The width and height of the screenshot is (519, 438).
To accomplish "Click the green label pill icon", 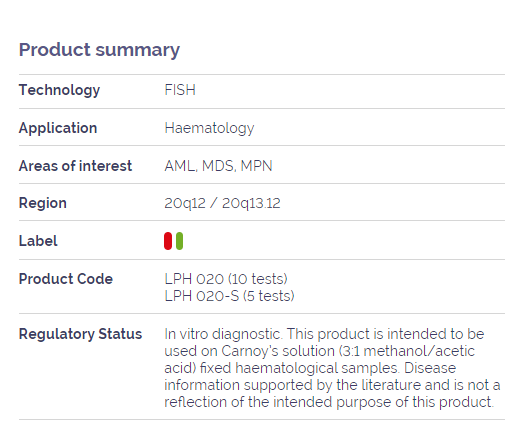I will click(x=179, y=241).
